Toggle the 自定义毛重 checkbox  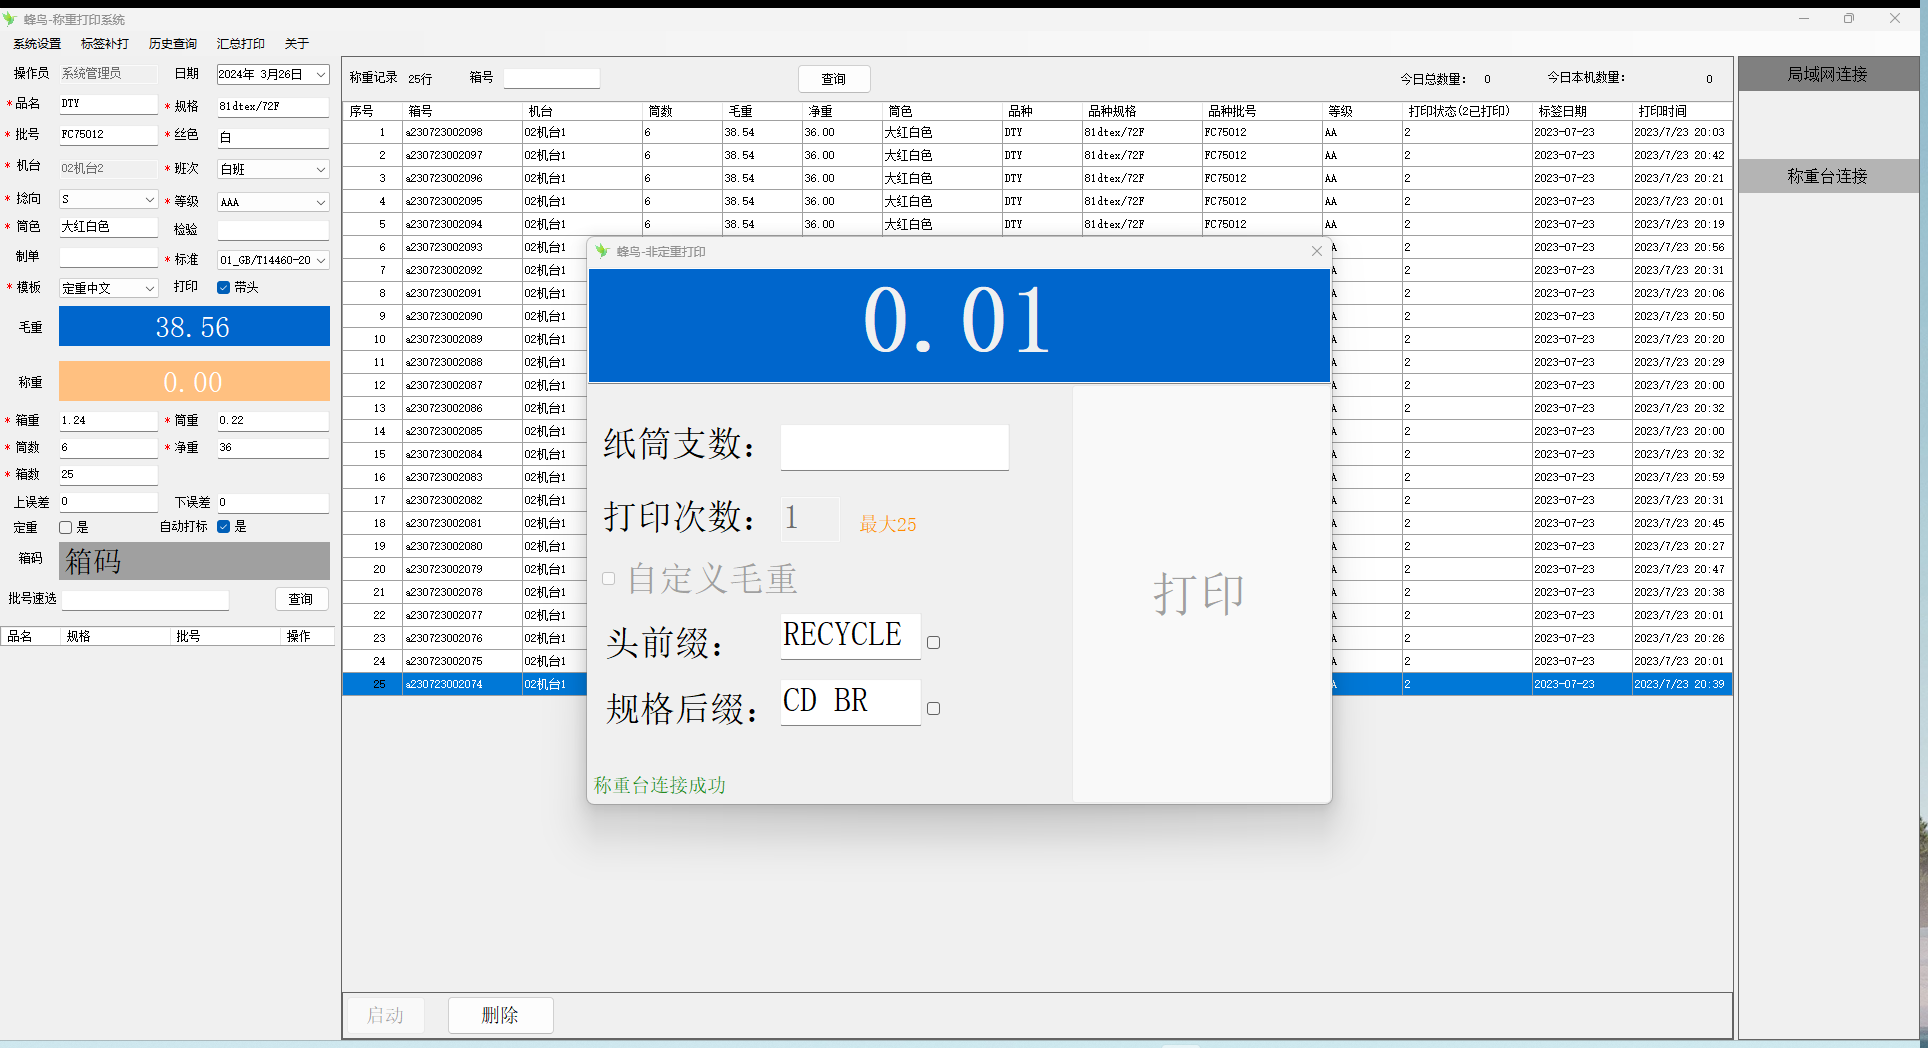(608, 578)
